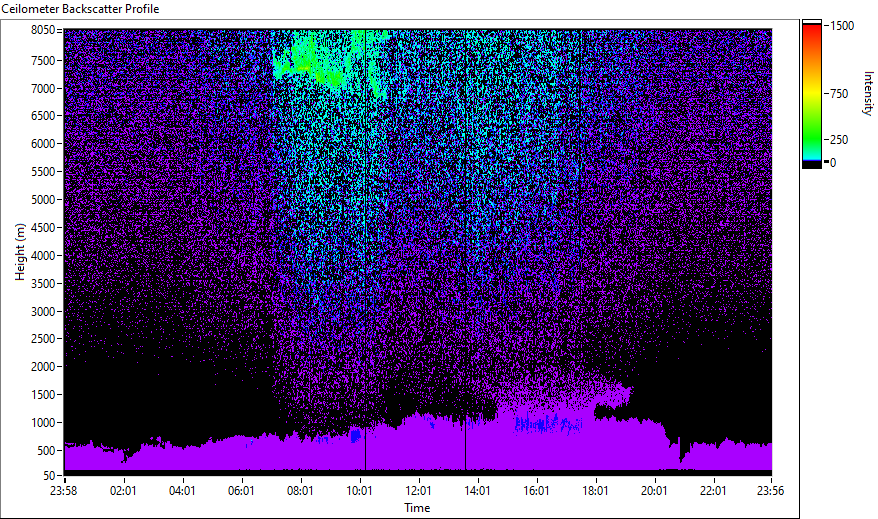Click the 23:56 time axis label
This screenshot has height=519, width=878.
coord(770,491)
